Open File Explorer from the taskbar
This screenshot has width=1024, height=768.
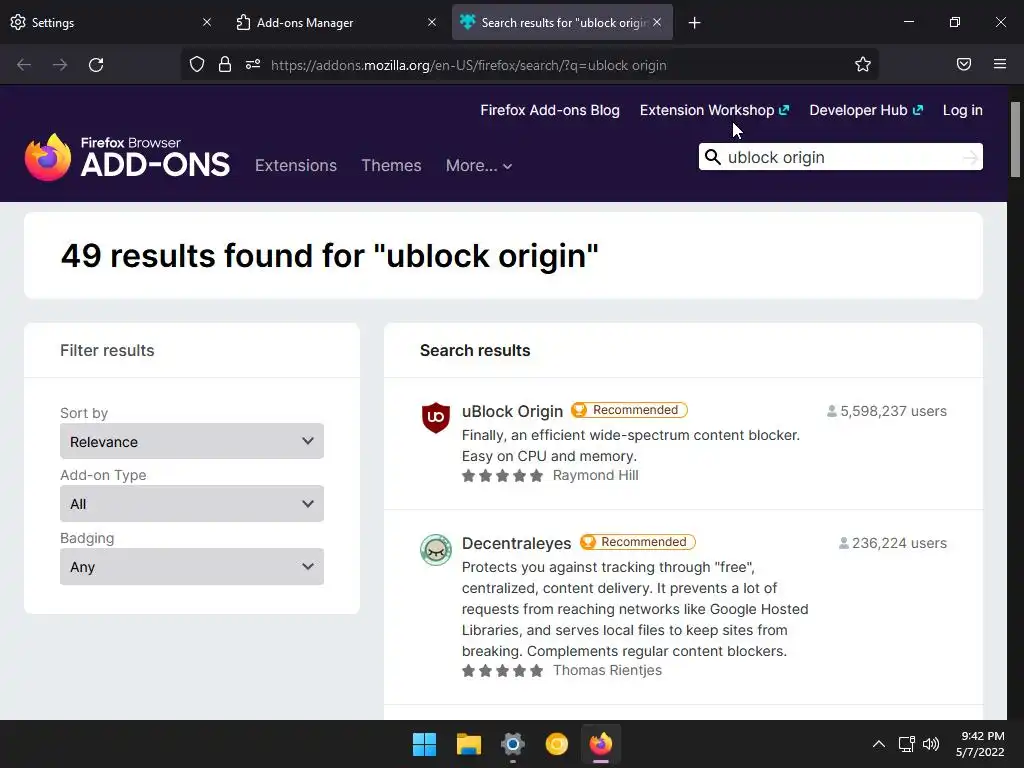point(468,744)
